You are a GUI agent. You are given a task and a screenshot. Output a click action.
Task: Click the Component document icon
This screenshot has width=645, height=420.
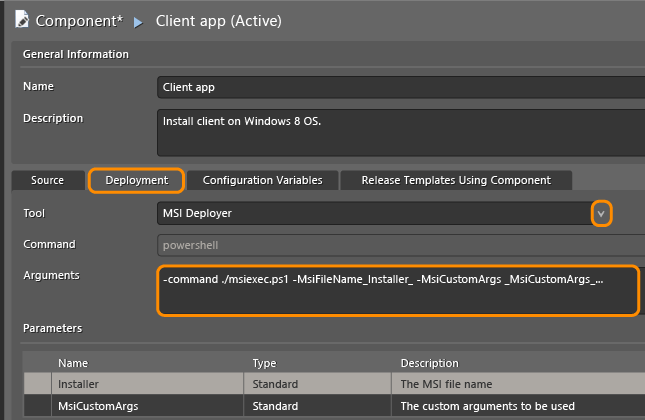click(x=20, y=19)
